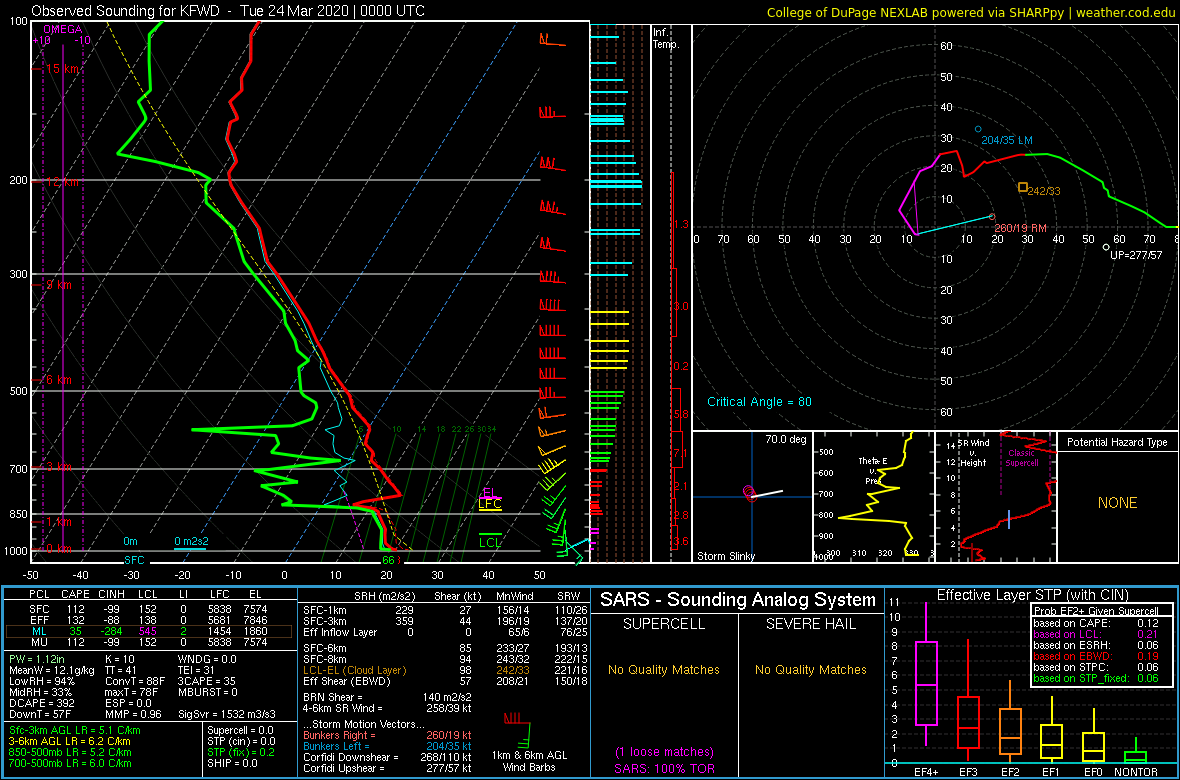Click the Eff Shear (EBWD) row
Viewport: 1180px width, 780px height.
444,681
